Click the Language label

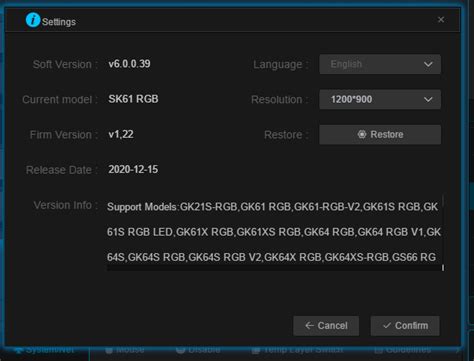tap(281, 65)
